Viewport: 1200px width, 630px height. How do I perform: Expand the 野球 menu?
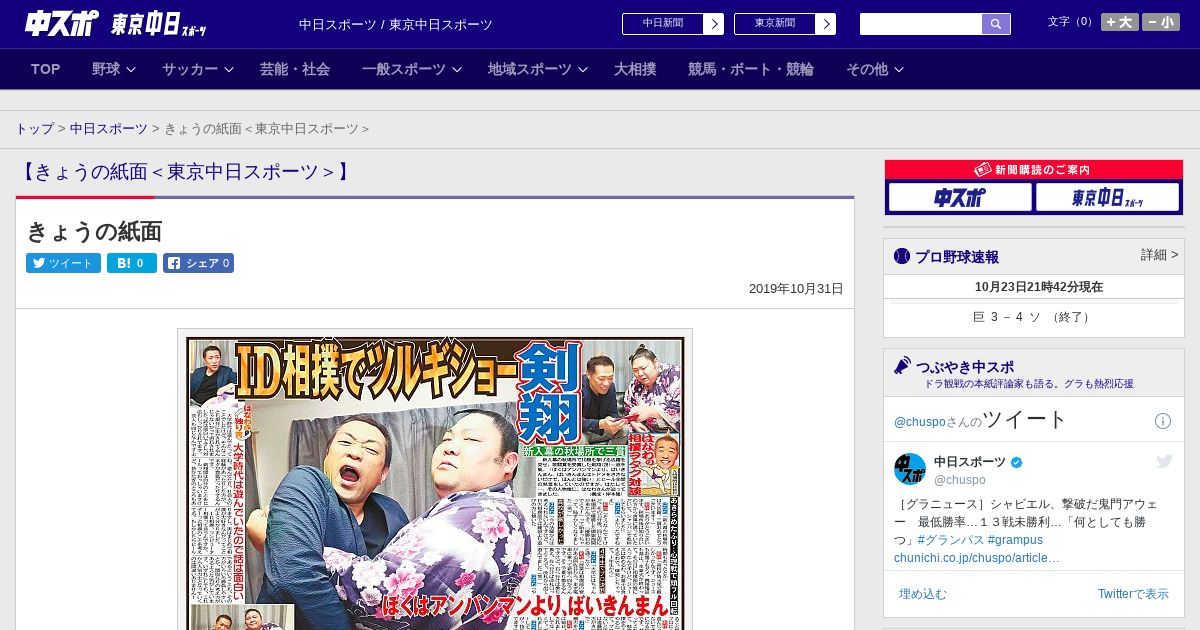click(x=114, y=69)
